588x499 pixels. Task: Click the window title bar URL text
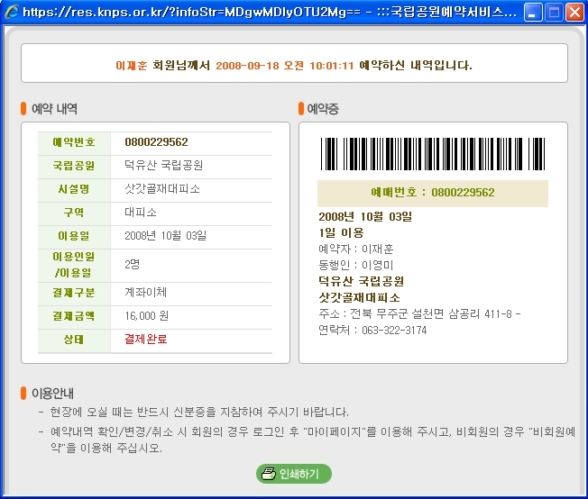[191, 12]
